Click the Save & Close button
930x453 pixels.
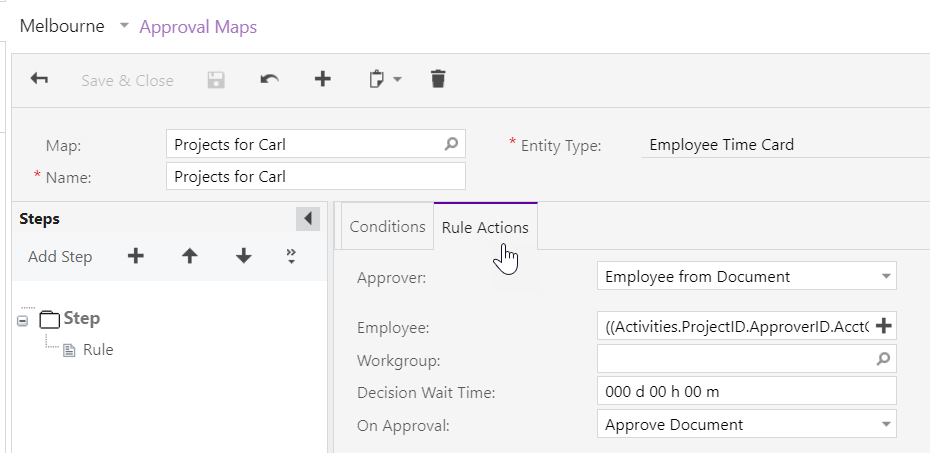pyautogui.click(x=127, y=80)
